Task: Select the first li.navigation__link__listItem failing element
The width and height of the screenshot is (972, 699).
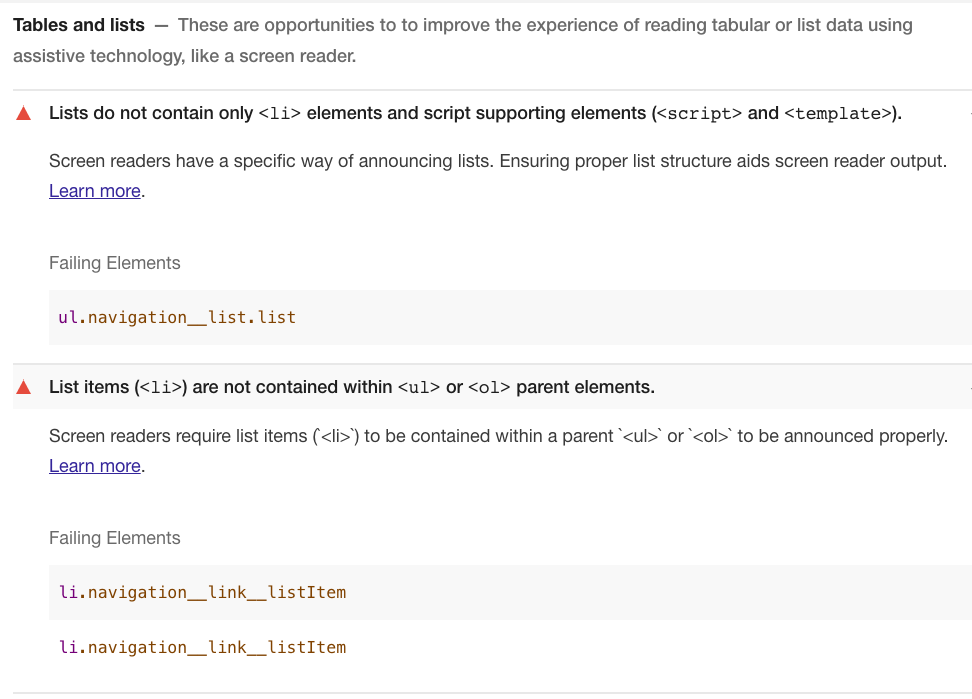Action: pyautogui.click(x=202, y=592)
